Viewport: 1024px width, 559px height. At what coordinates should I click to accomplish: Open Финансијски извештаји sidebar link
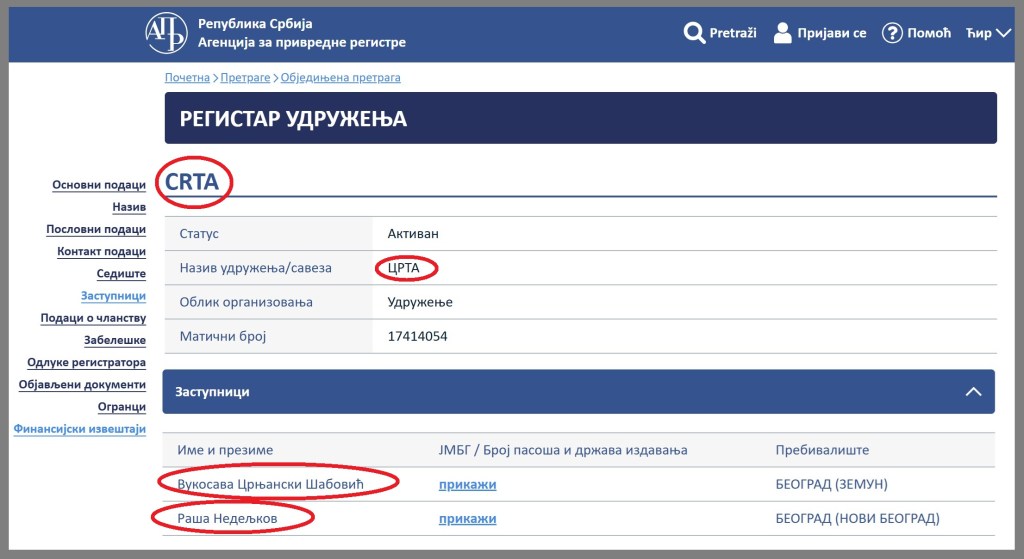pos(80,429)
